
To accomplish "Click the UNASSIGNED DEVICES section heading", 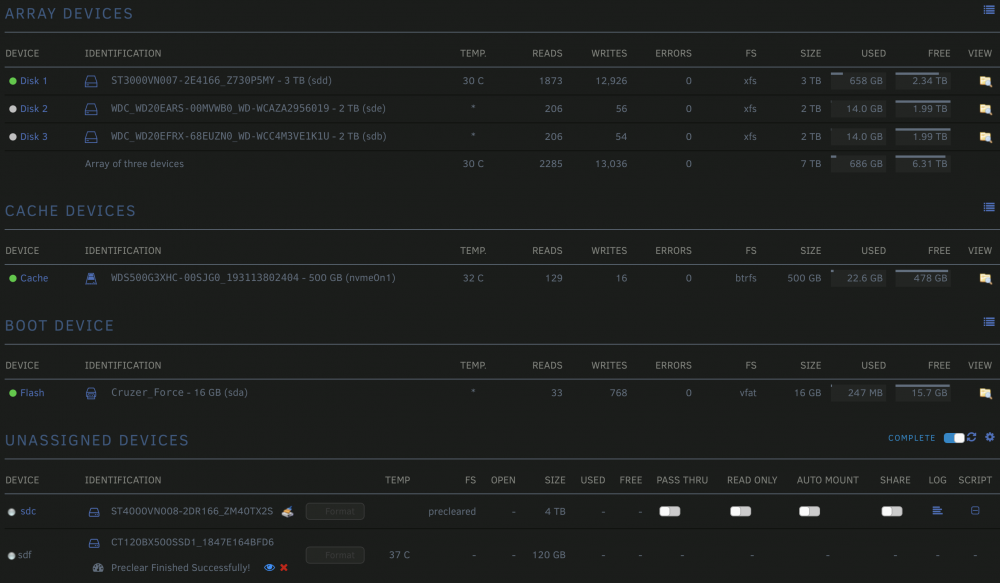I will (97, 440).
